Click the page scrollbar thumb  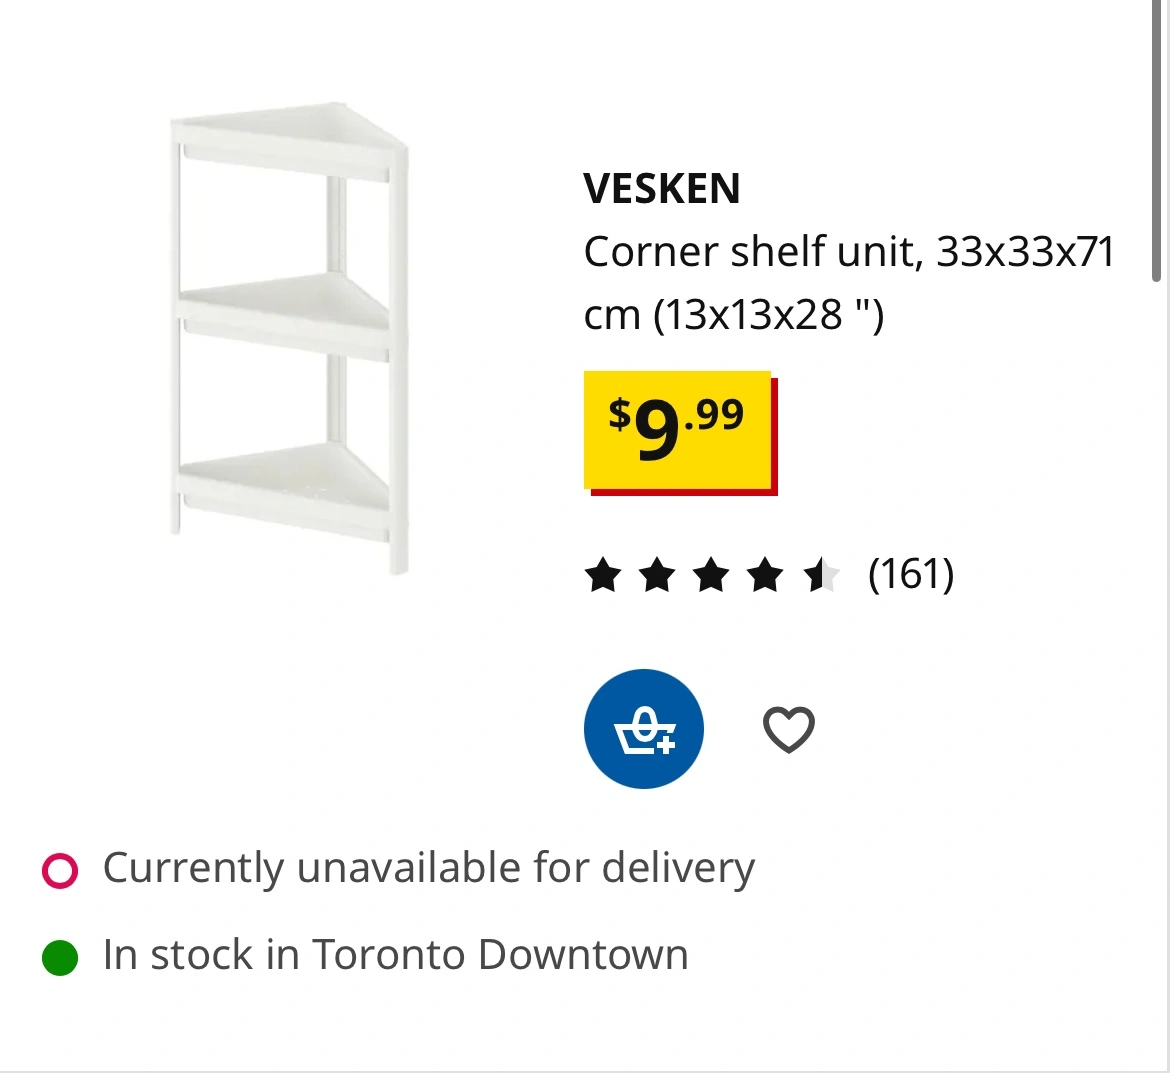pyautogui.click(x=1156, y=140)
